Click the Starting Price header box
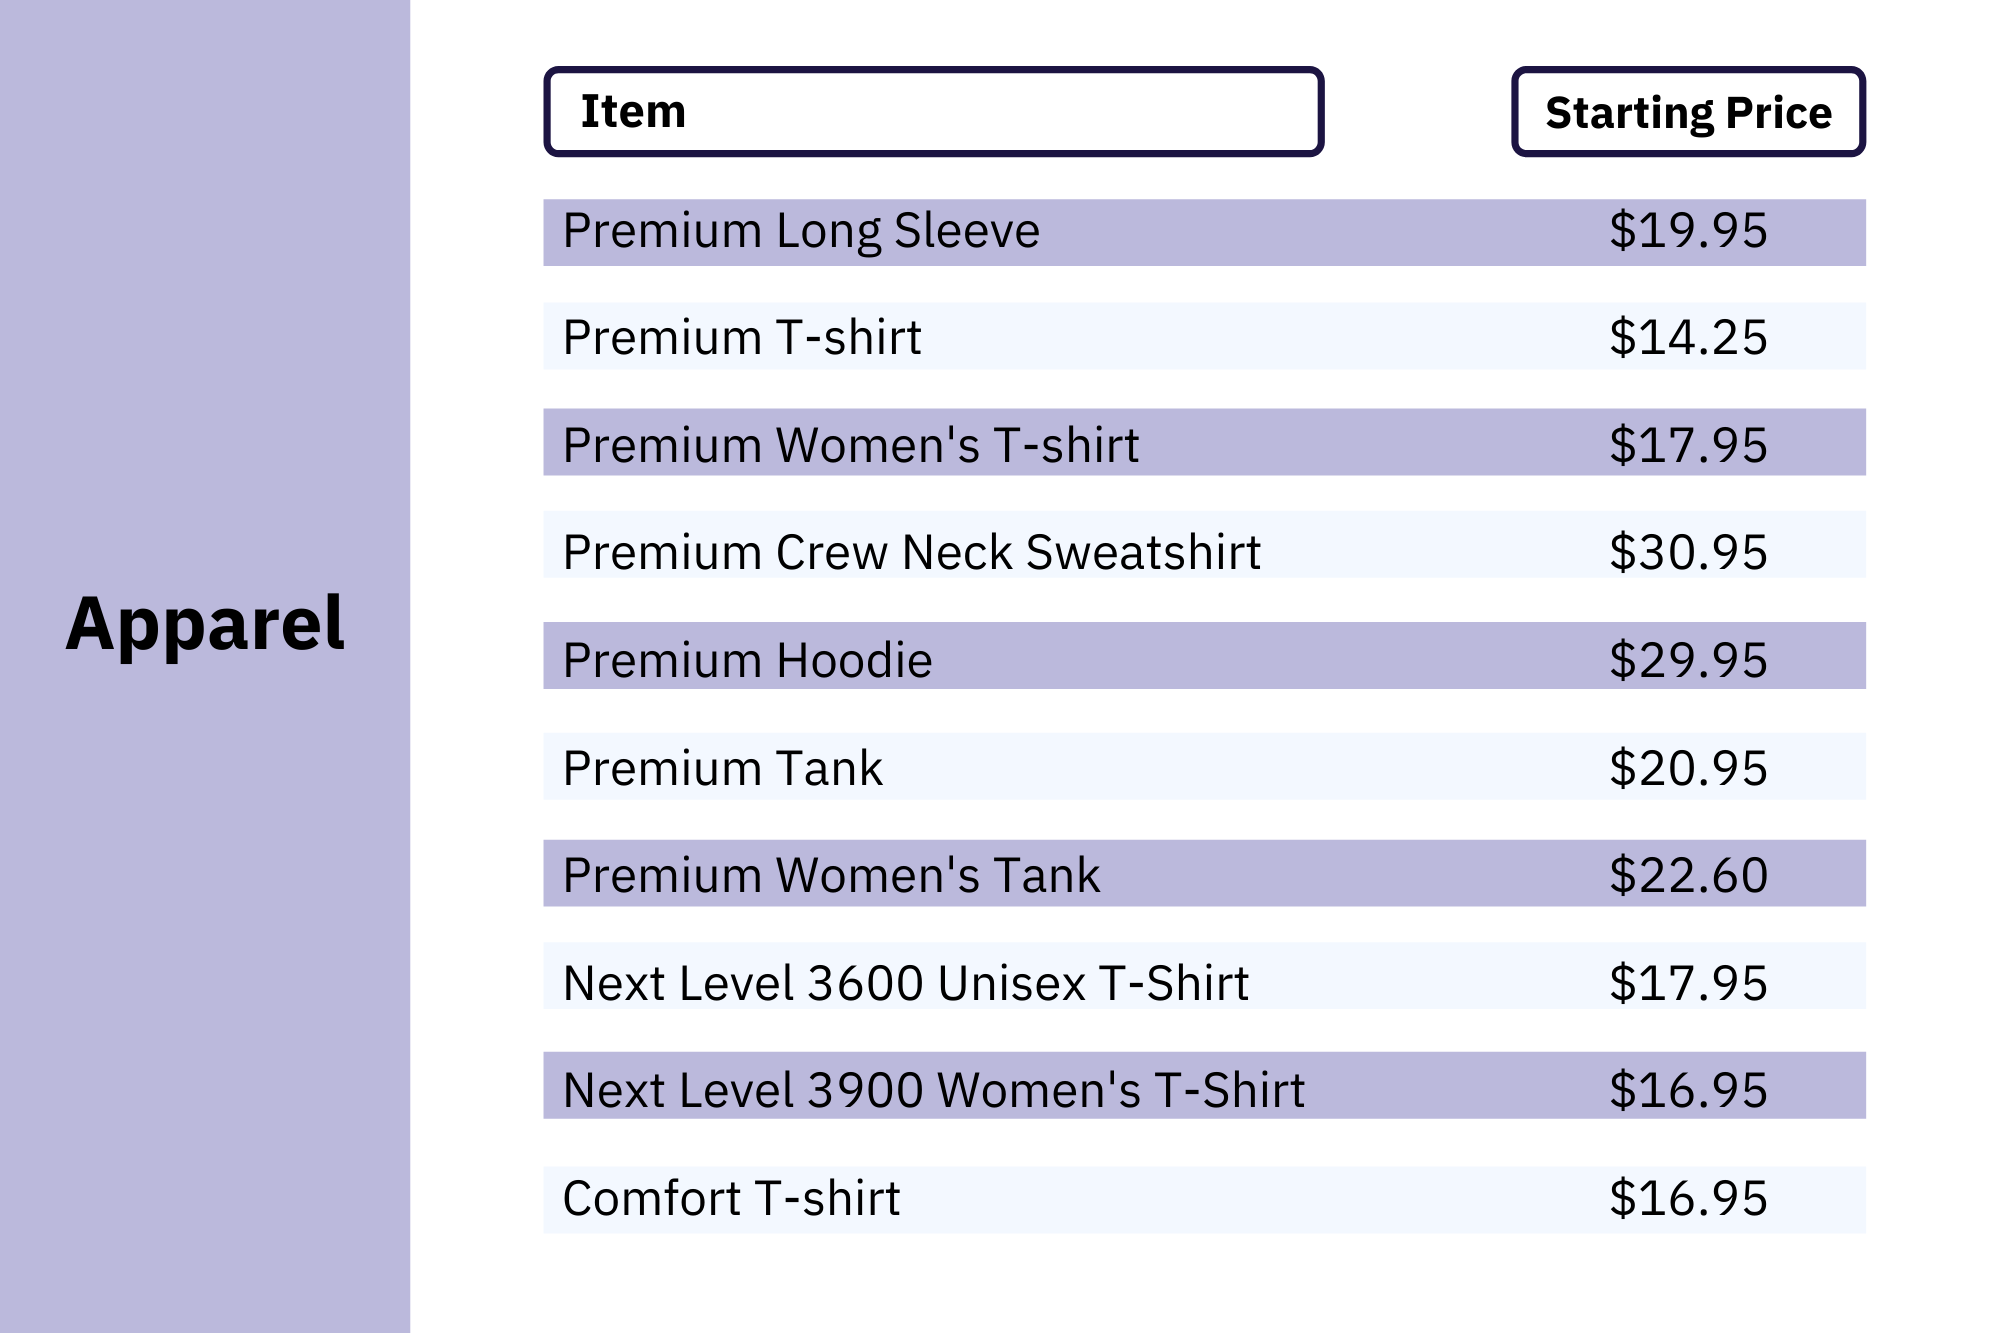Screen dimensions: 2000x1333 coord(1688,112)
